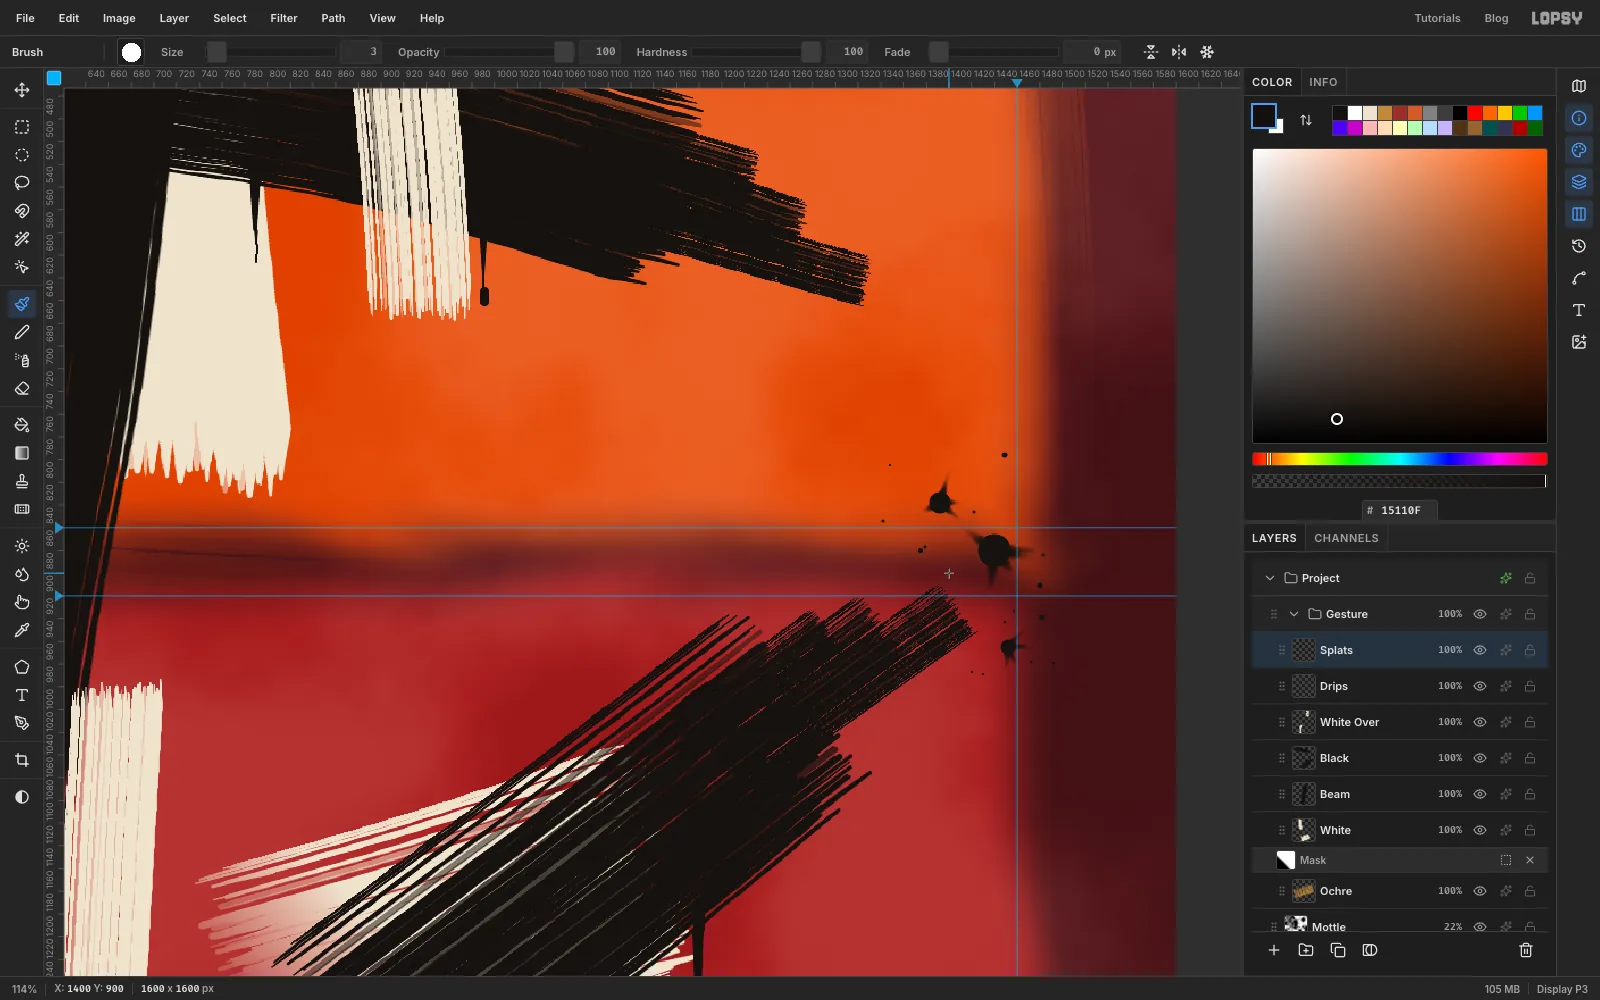
Task: Select the polygon Shape tool
Action: tap(22, 667)
